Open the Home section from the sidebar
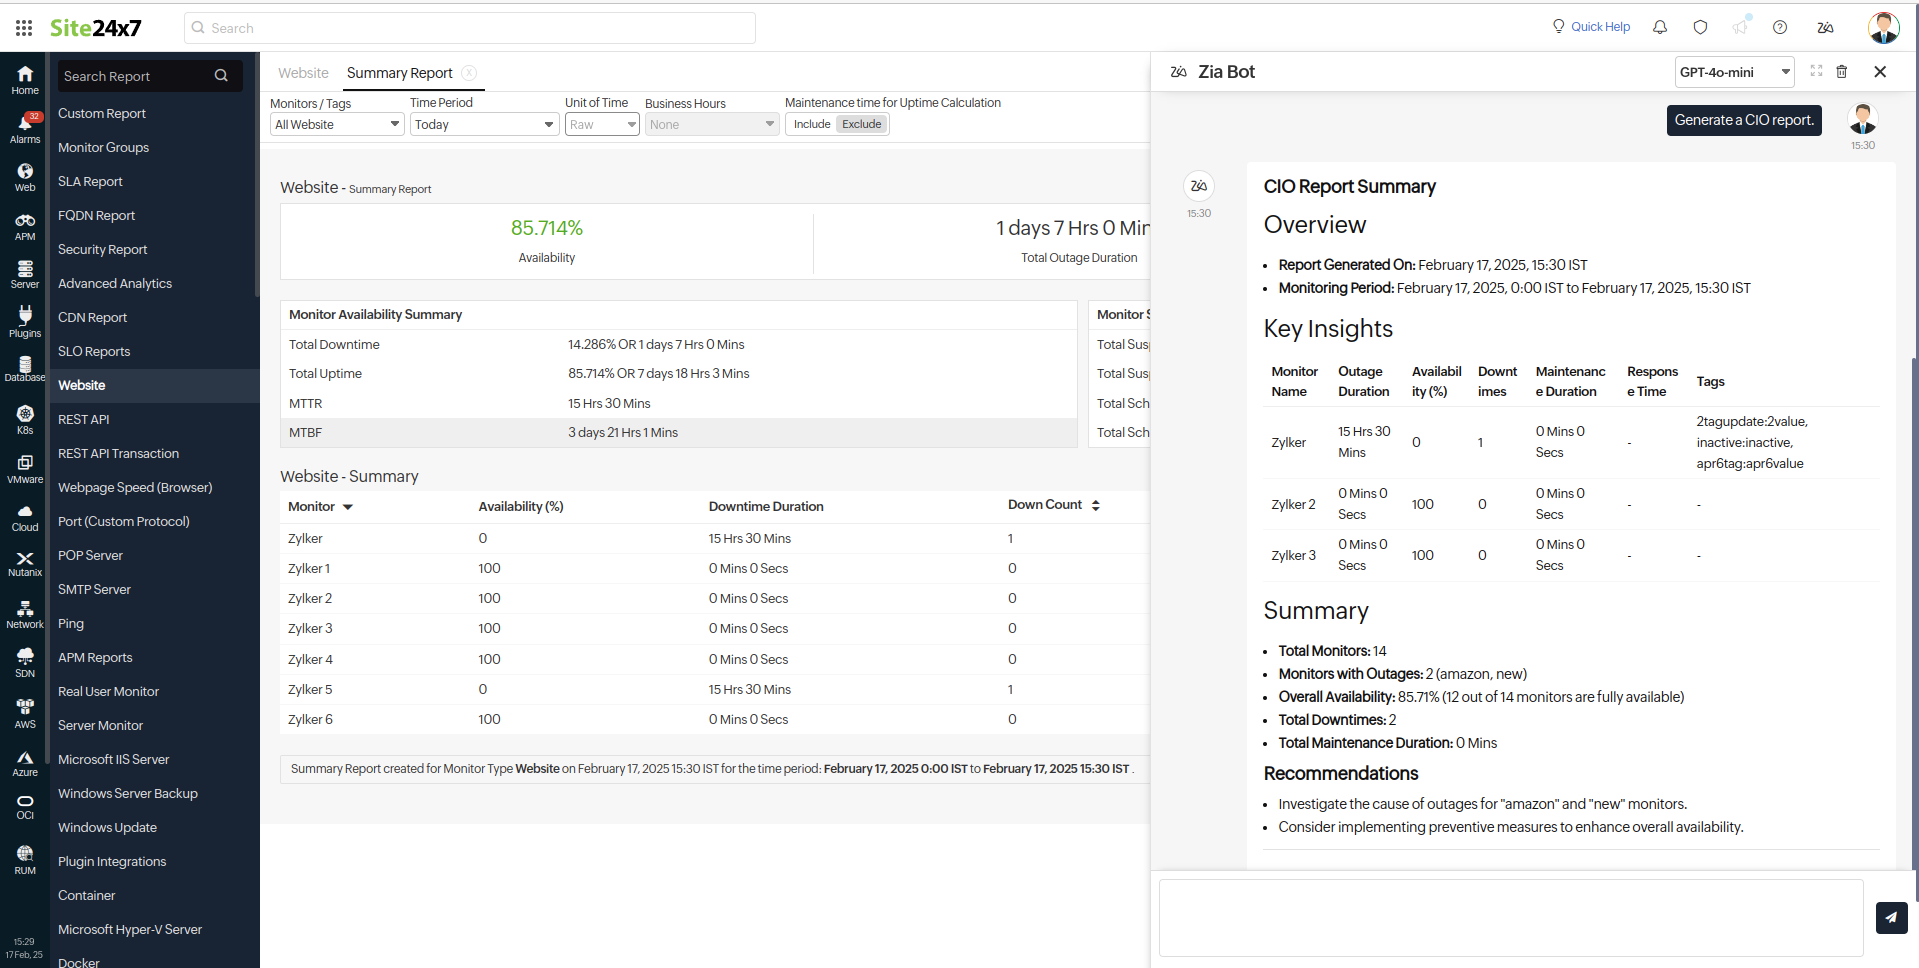The image size is (1919, 968). 24,78
